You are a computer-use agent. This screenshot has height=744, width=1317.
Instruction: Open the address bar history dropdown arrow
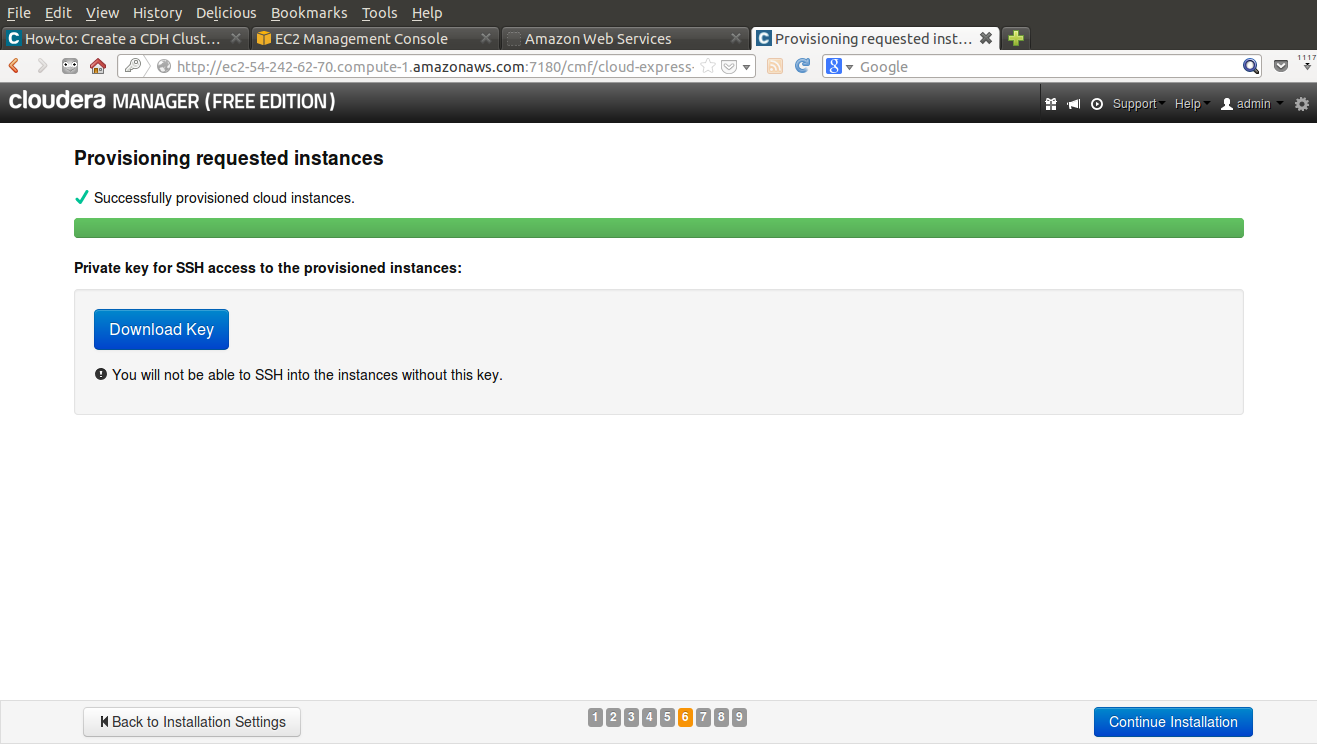click(x=747, y=67)
